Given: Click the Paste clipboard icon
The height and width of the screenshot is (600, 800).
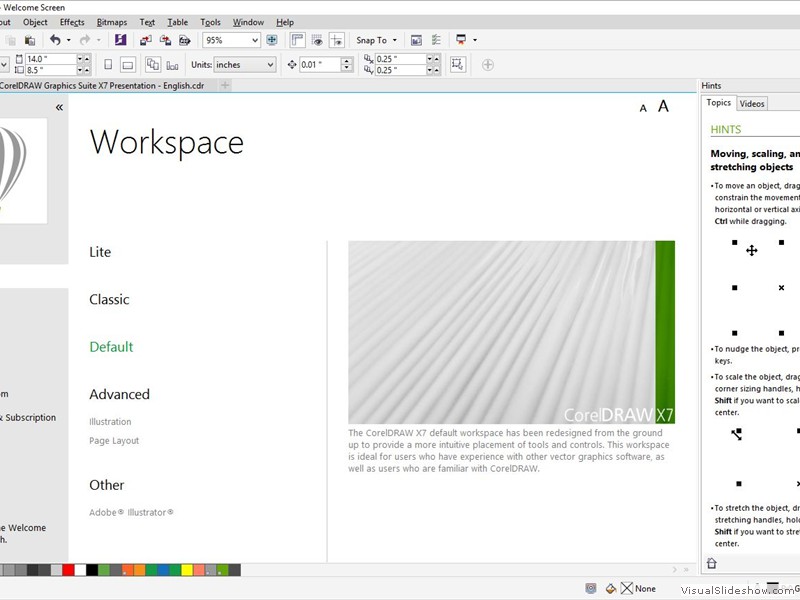Looking at the screenshot, I should point(30,40).
